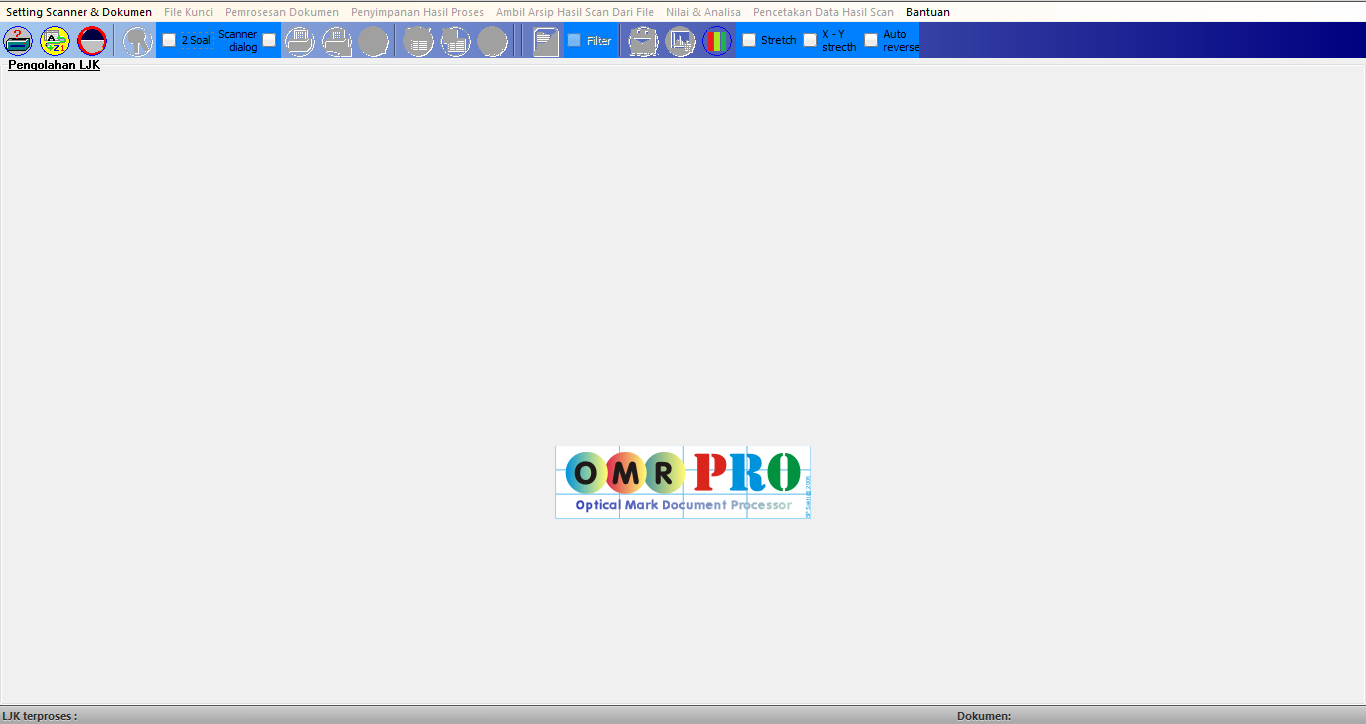Toggle the Scanner dialog checkbox
This screenshot has height=724, width=1366.
(268, 39)
